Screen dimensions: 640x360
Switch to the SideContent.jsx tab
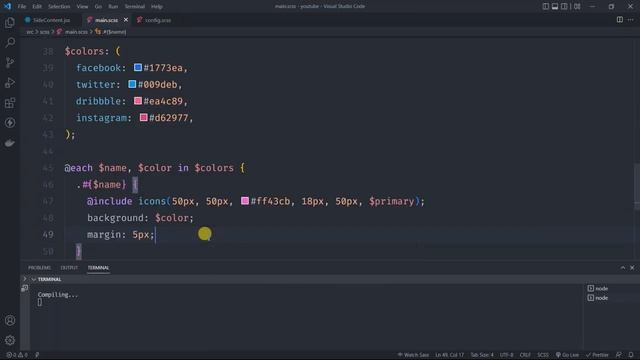(x=51, y=20)
